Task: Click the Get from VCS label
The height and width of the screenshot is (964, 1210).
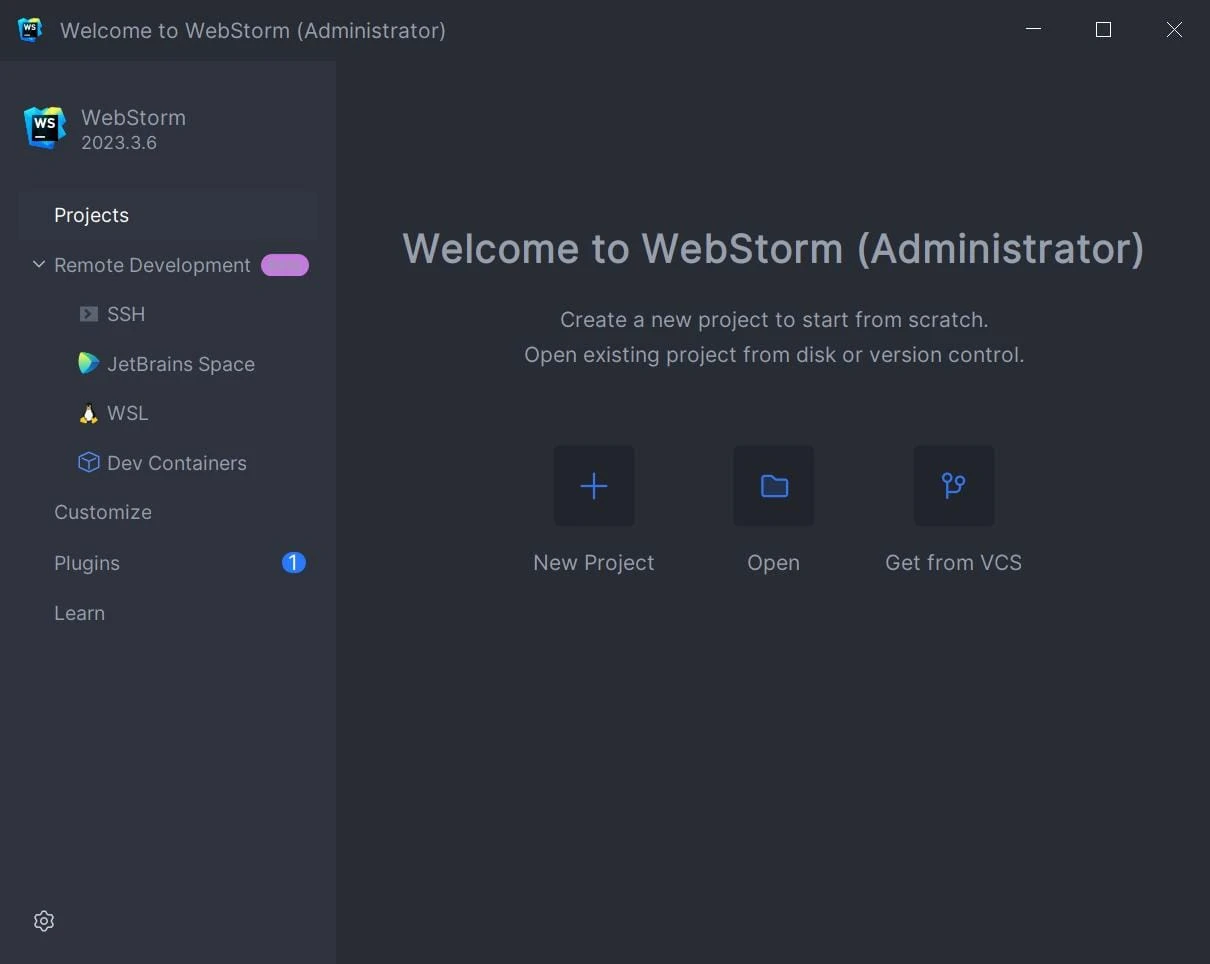Action: tap(953, 562)
